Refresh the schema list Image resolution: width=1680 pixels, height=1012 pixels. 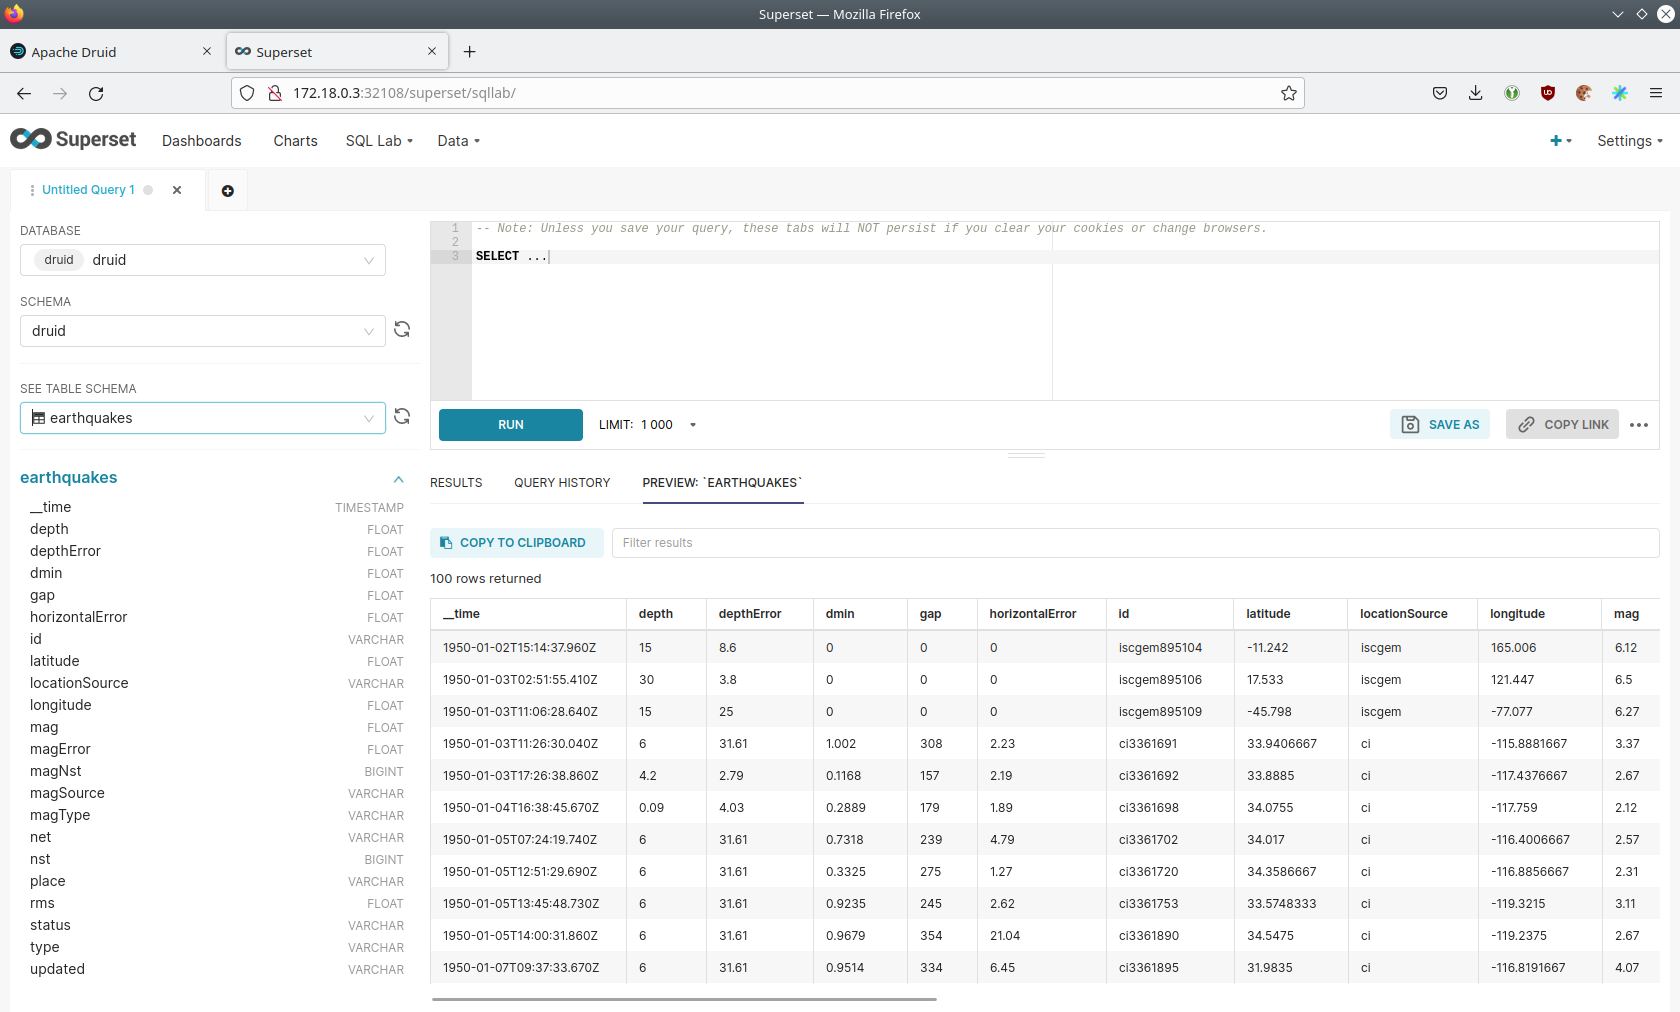402,330
